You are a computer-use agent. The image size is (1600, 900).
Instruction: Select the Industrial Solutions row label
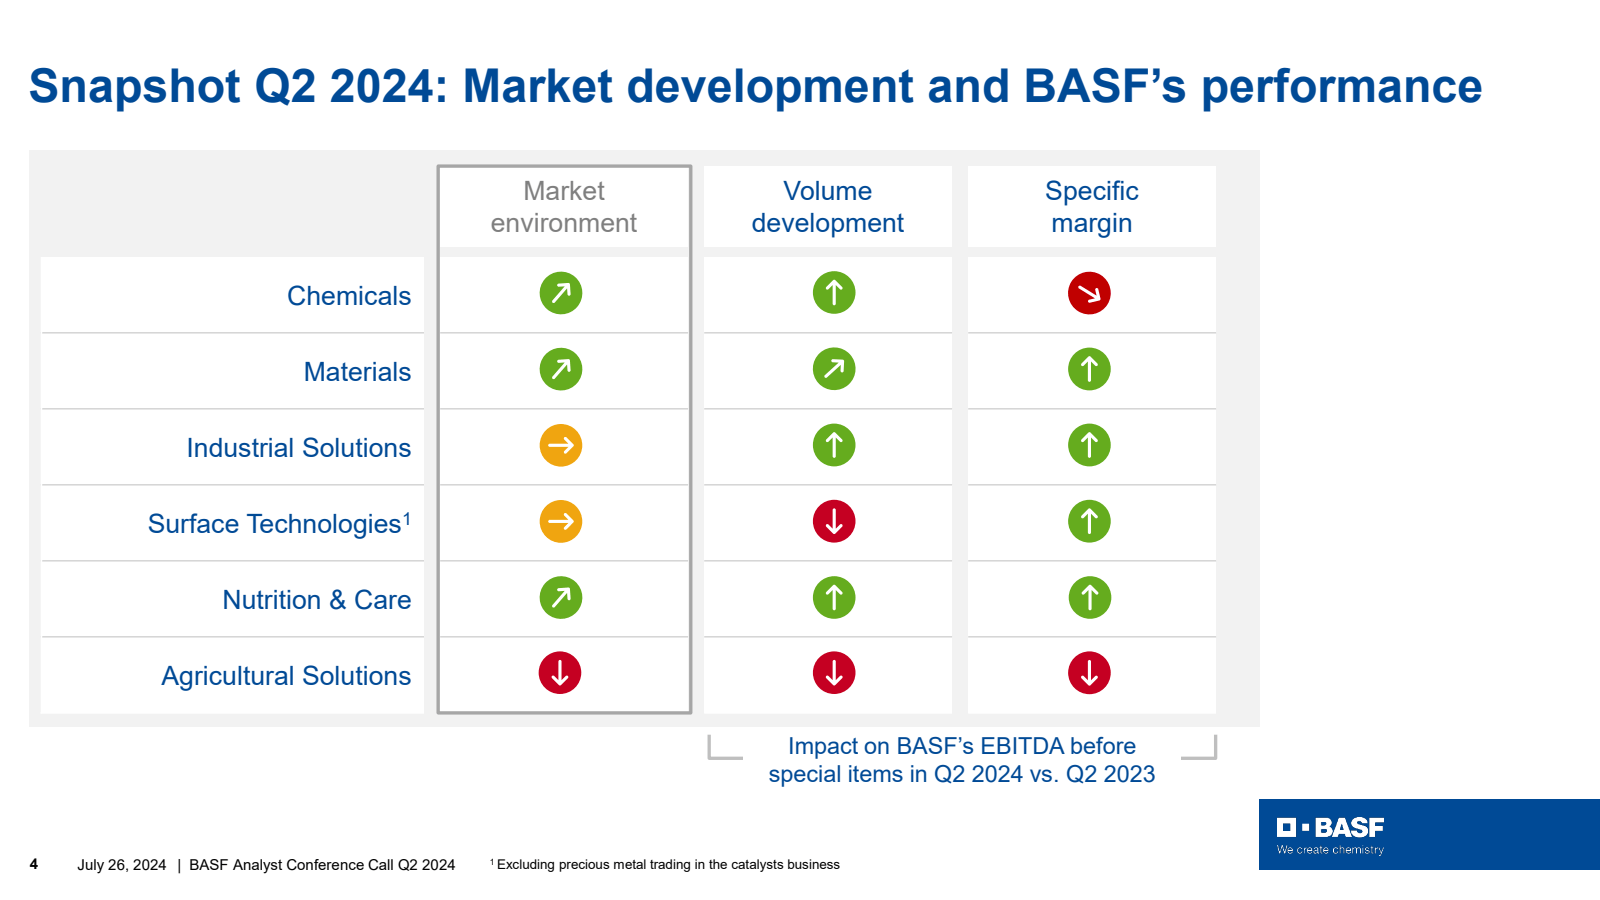[298, 448]
